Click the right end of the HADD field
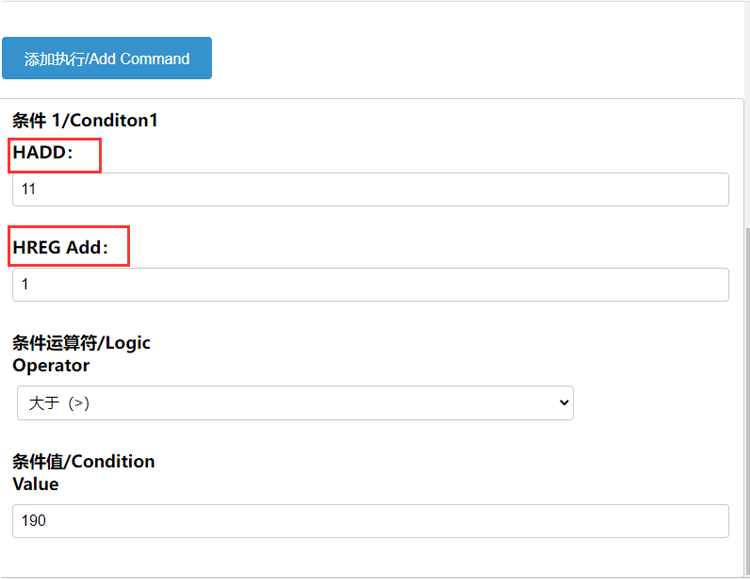 717,189
